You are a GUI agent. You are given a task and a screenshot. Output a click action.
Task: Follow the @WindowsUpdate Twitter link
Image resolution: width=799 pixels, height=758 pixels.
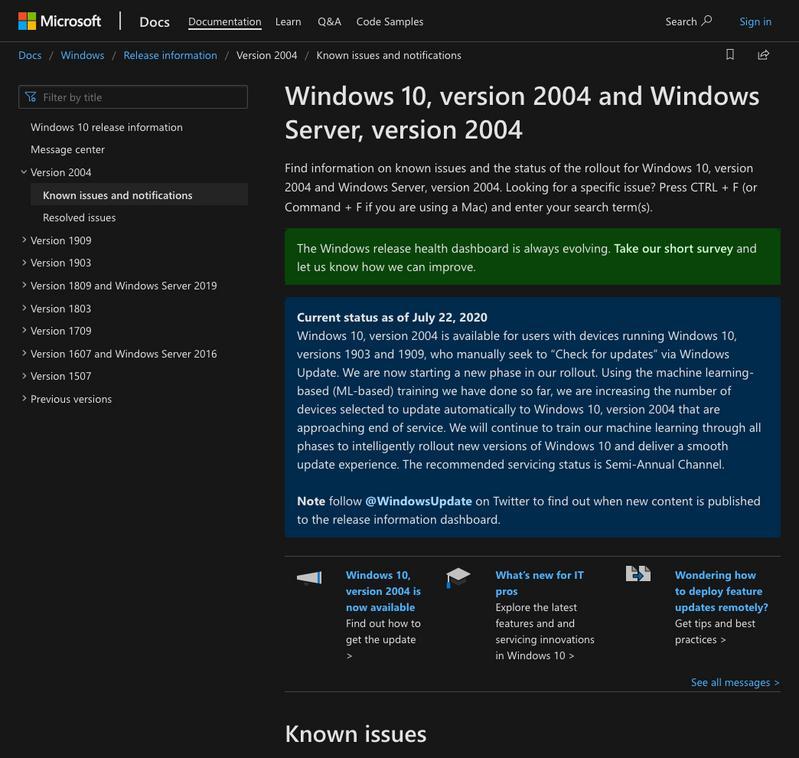click(418, 501)
